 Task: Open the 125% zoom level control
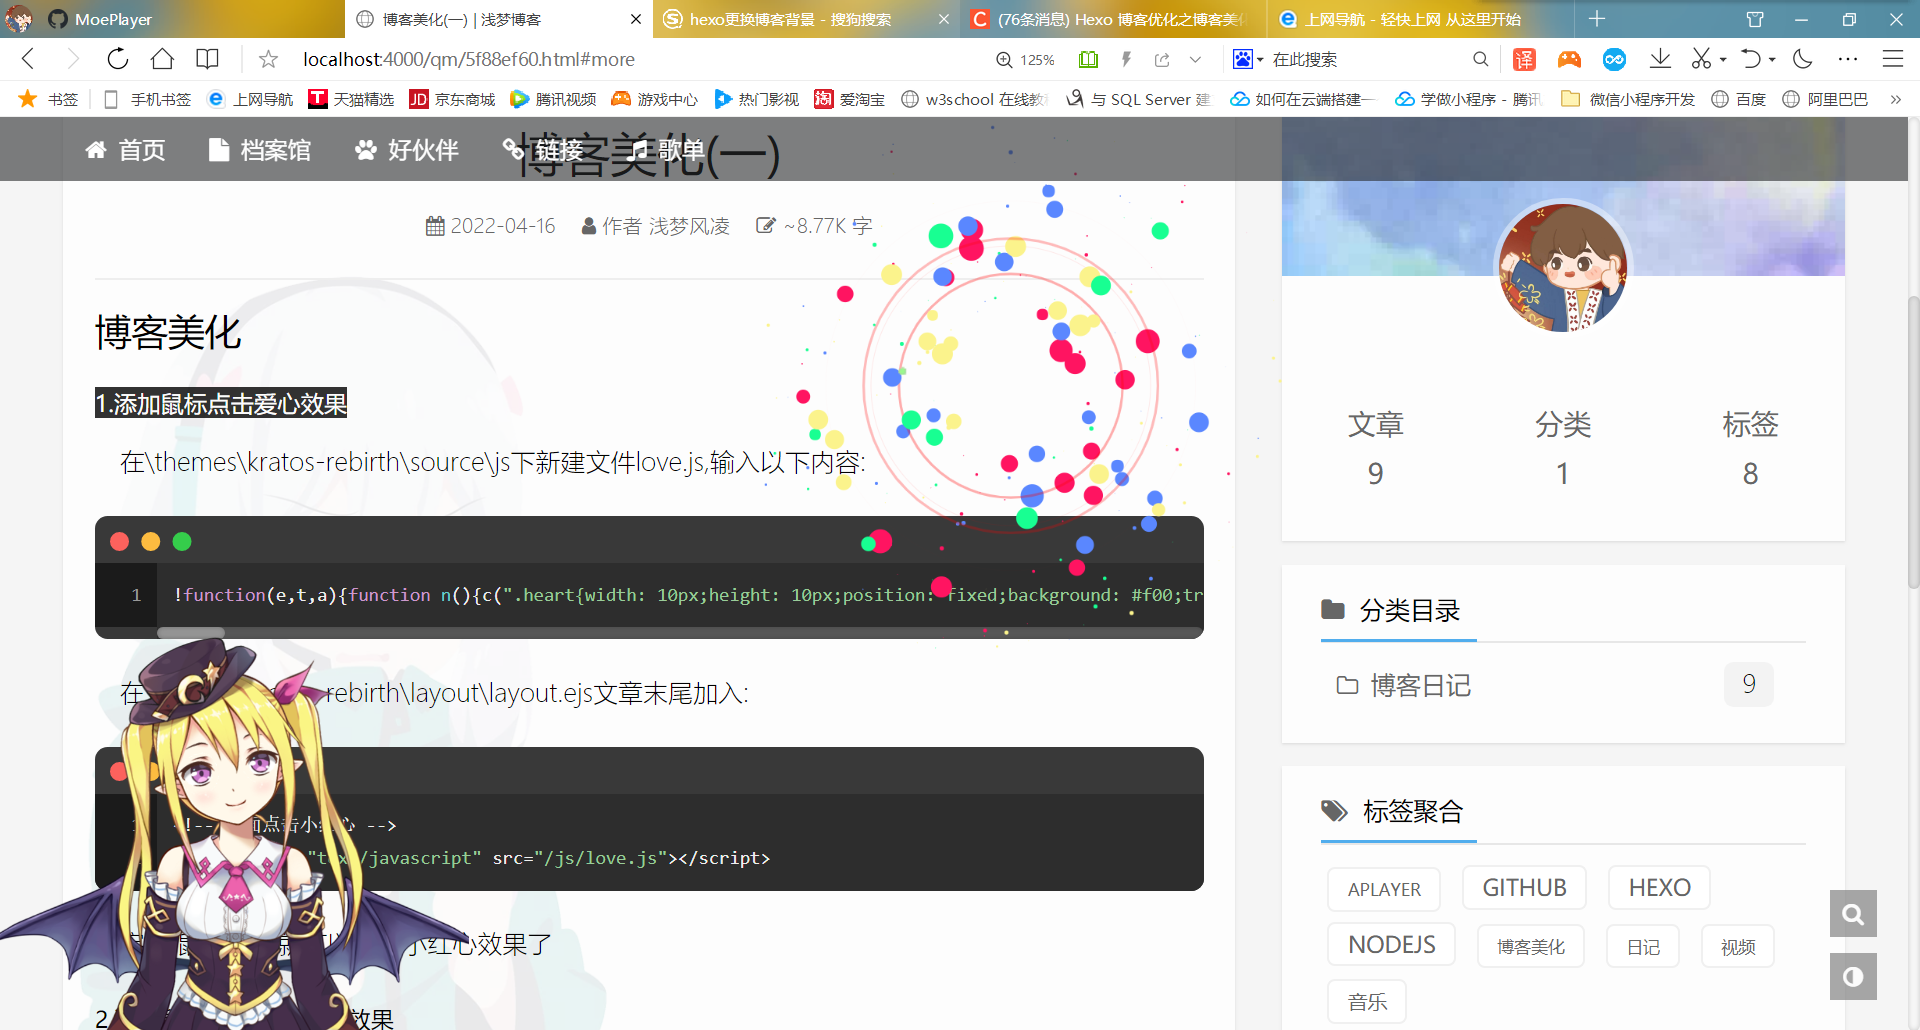1026,60
